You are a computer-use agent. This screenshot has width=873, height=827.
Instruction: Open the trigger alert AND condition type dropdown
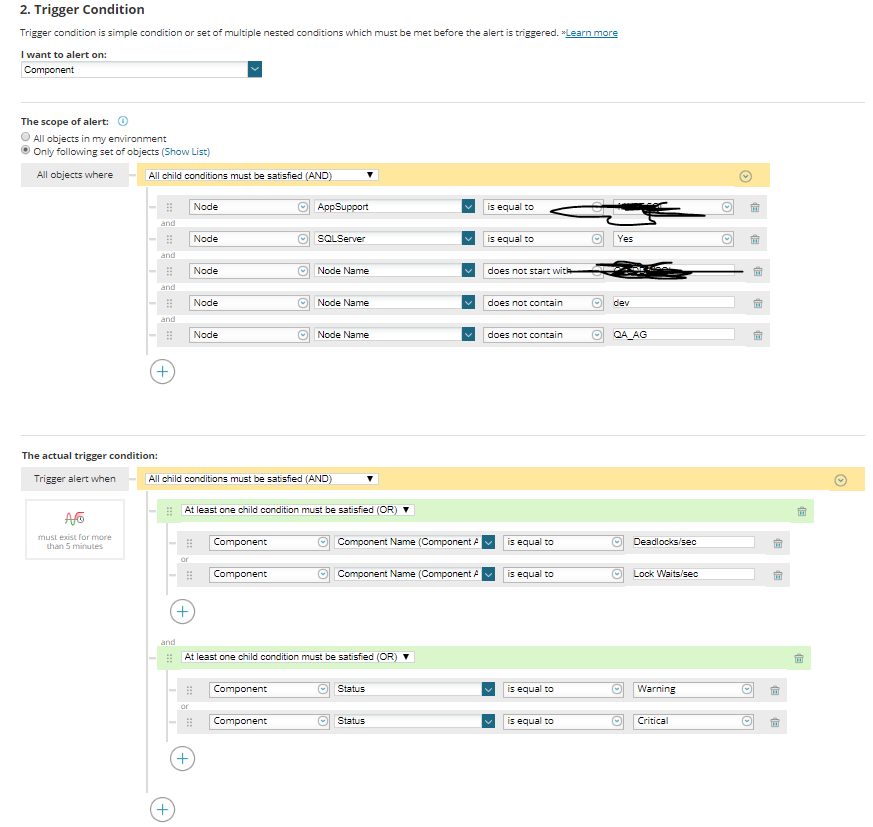[262, 478]
